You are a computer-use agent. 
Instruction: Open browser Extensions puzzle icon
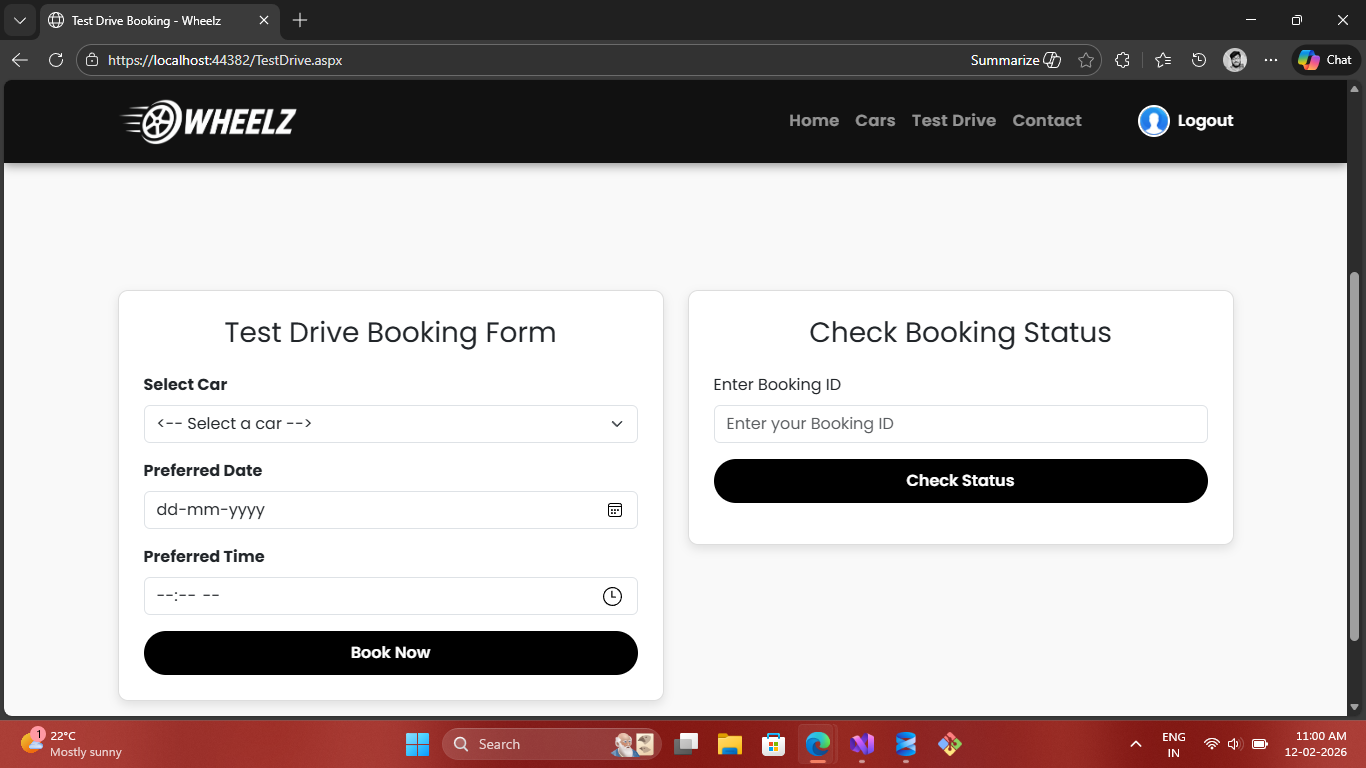pyautogui.click(x=1122, y=60)
